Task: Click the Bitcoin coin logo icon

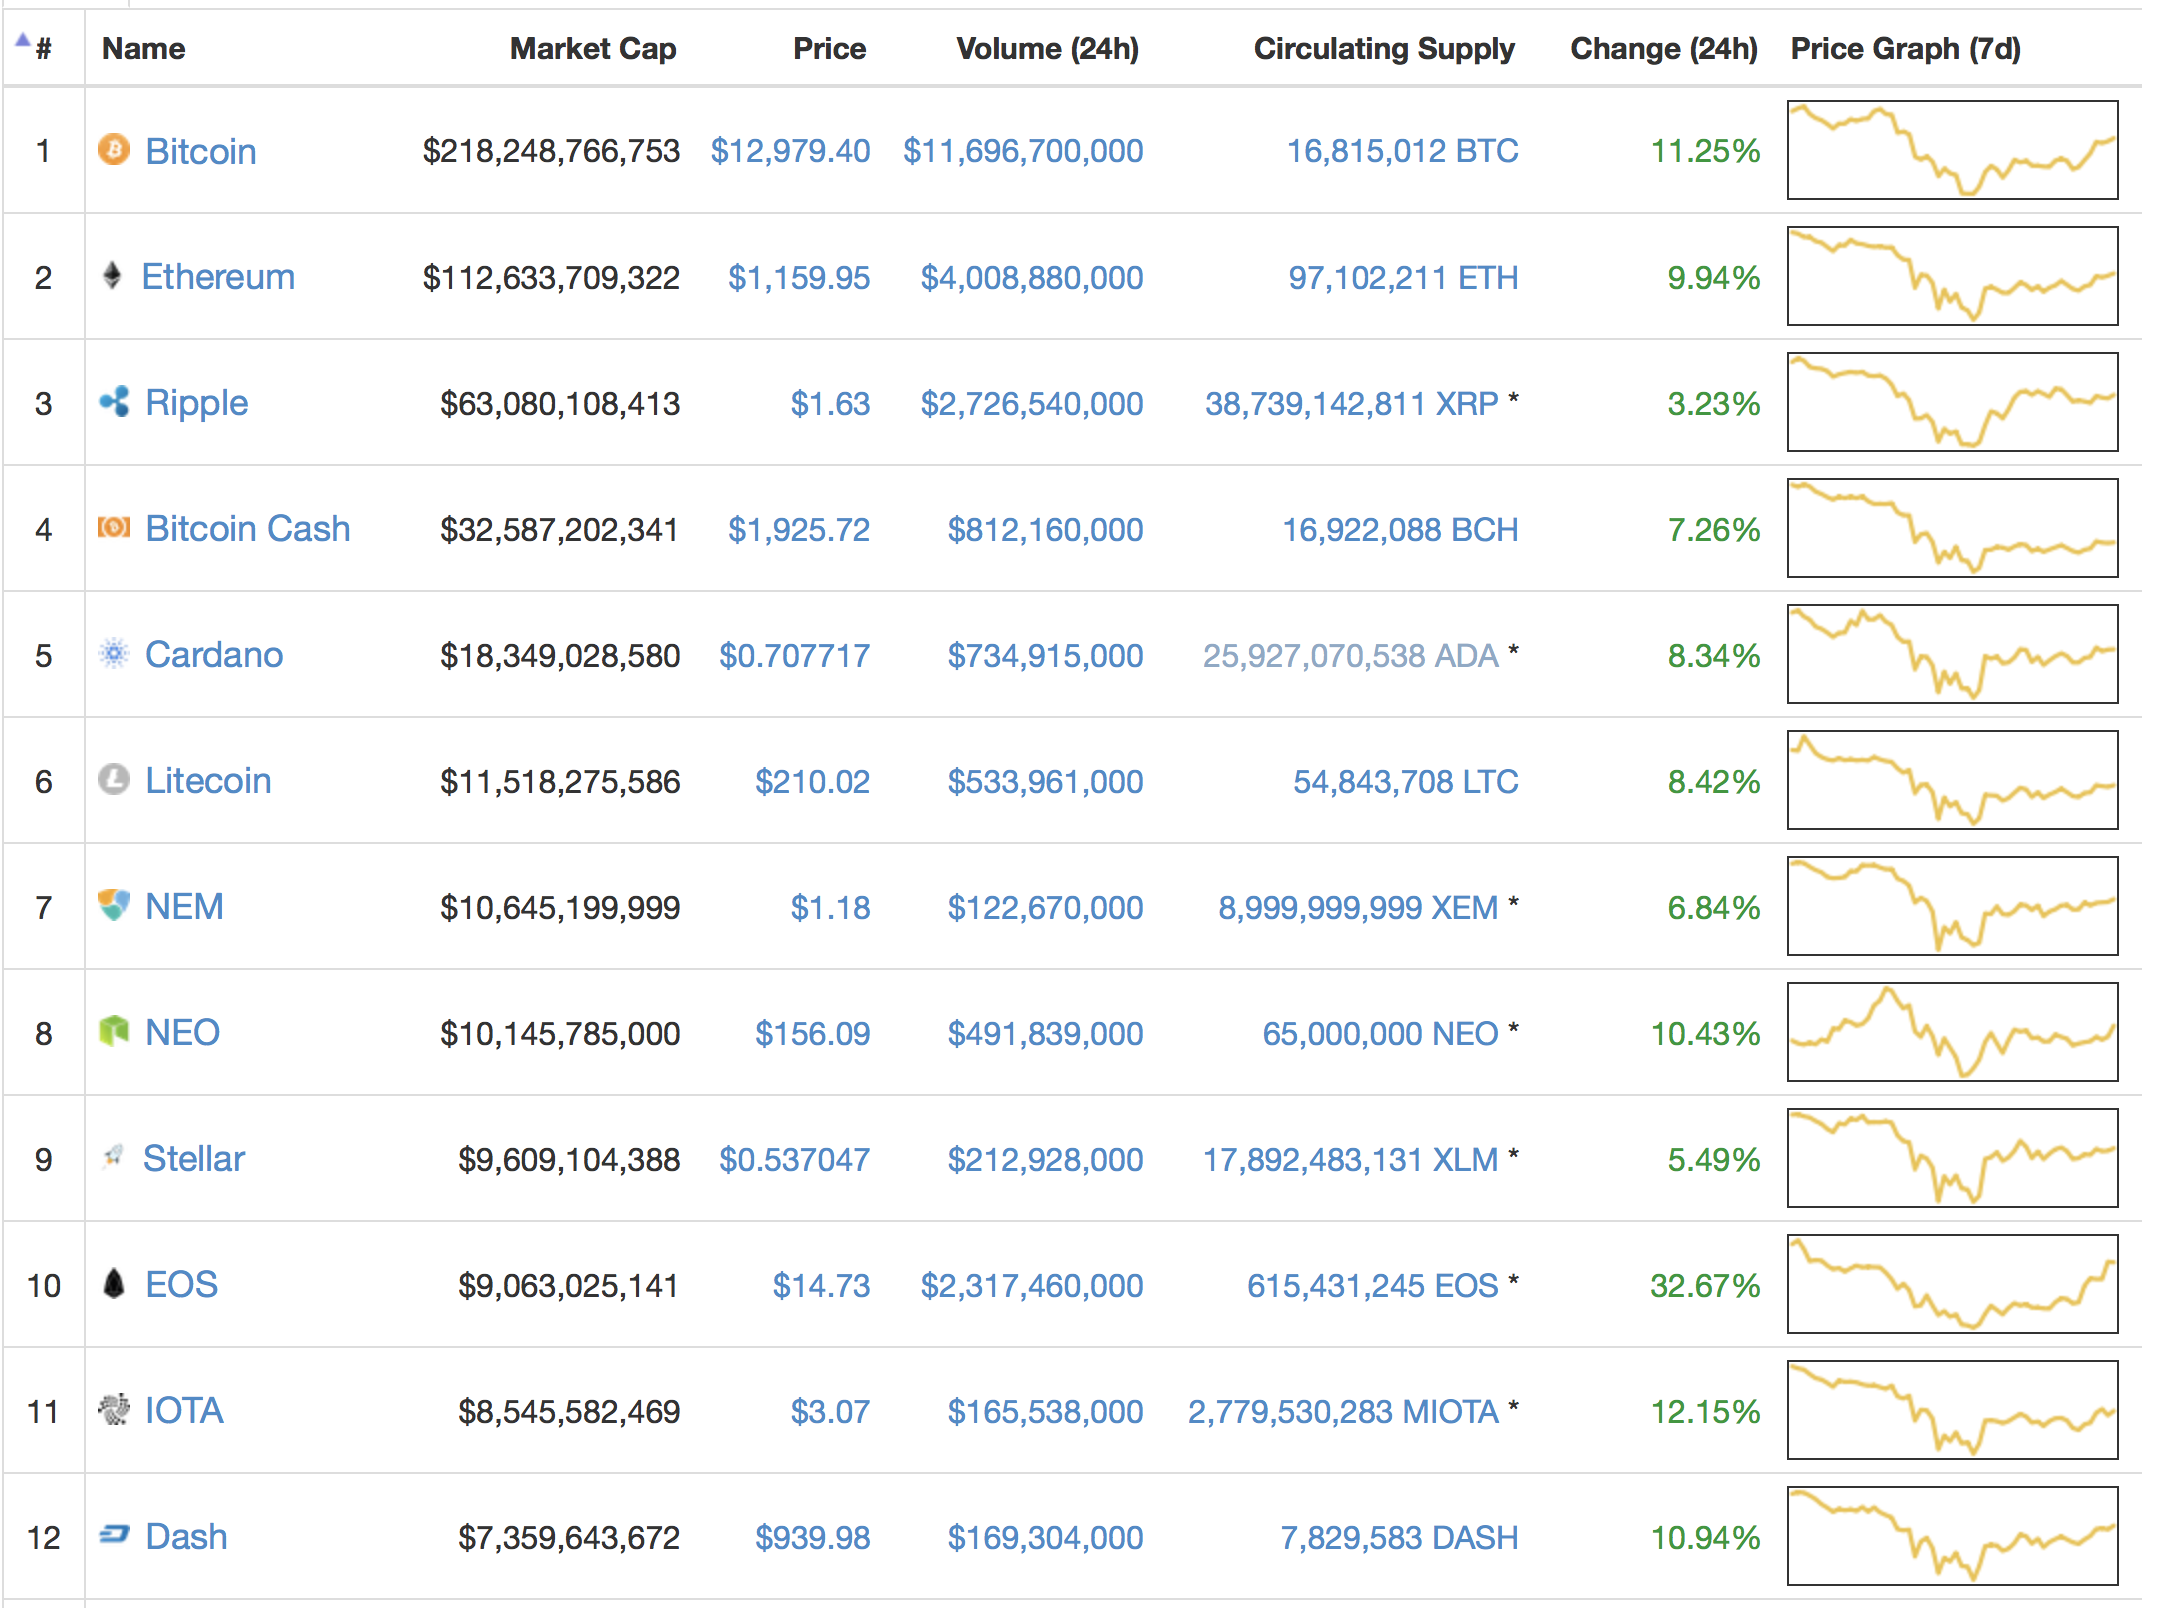Action: [x=114, y=150]
